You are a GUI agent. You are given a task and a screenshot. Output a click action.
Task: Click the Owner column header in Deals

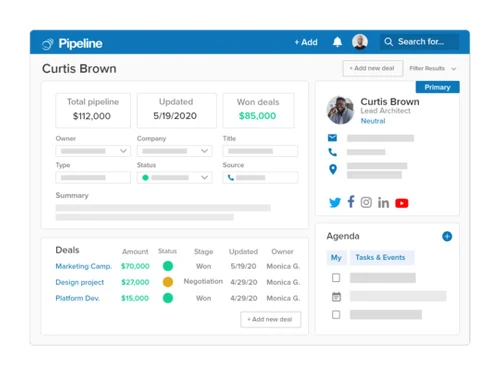click(282, 252)
